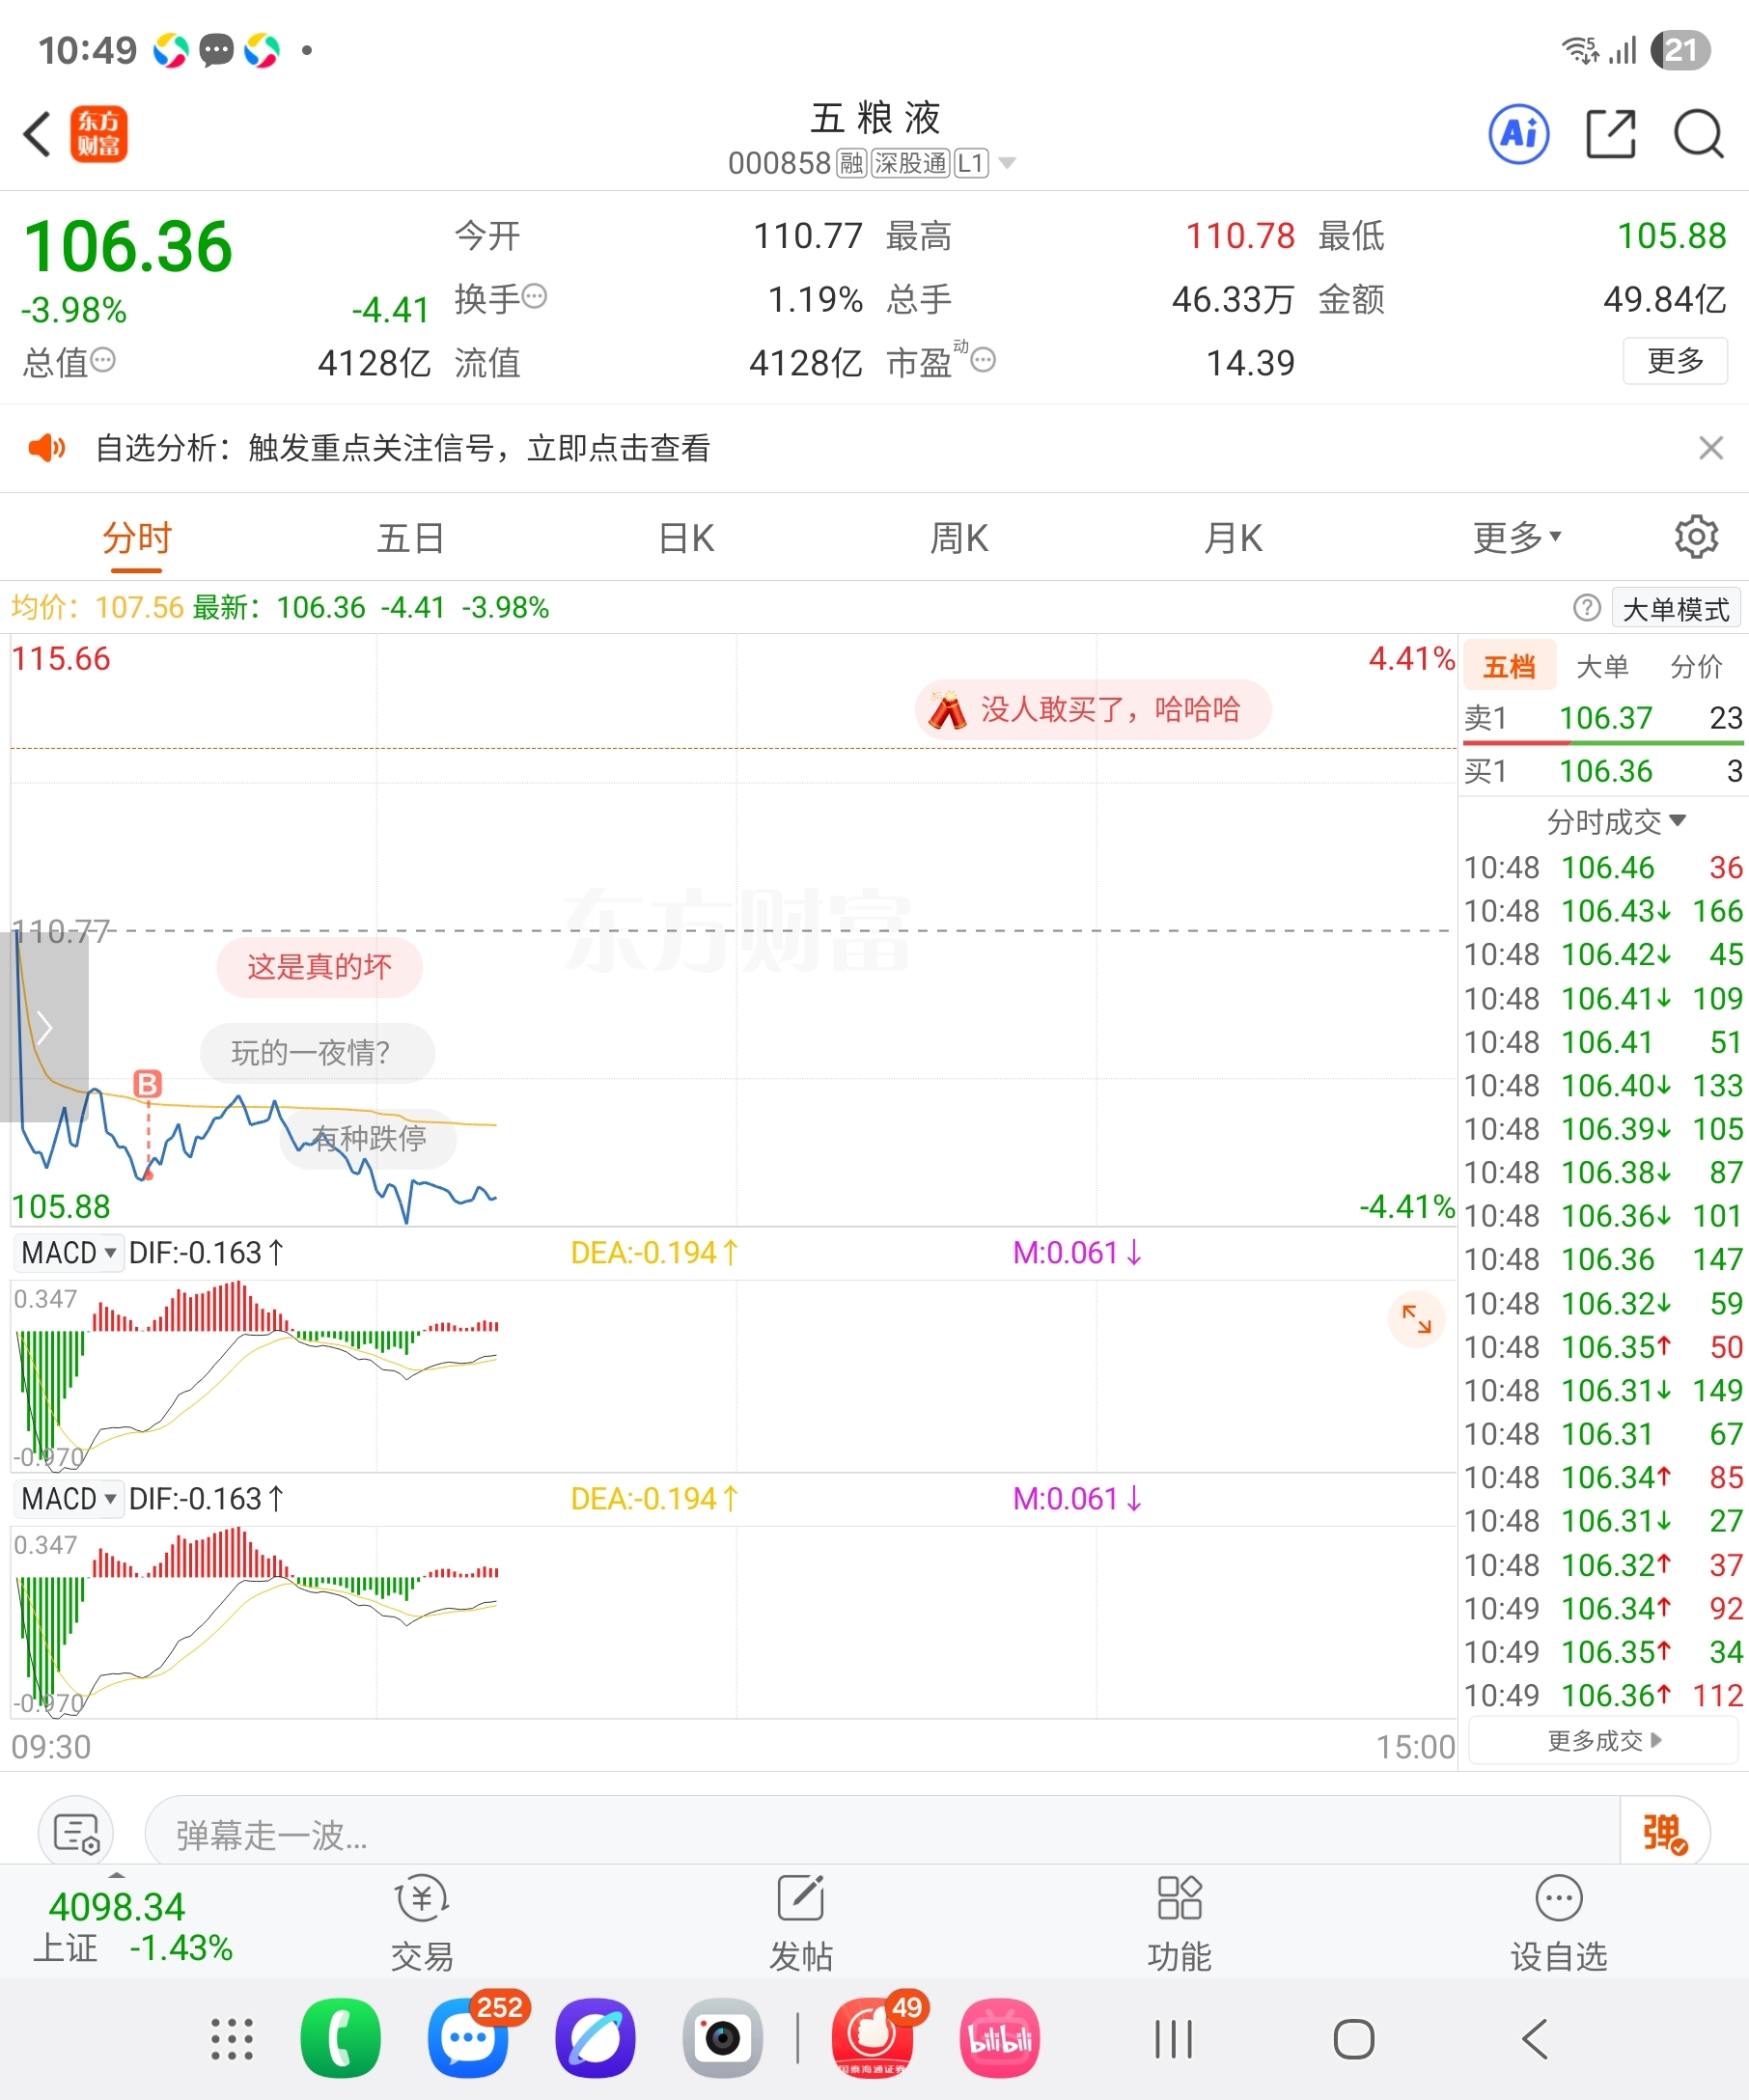Open search with magnifier icon
The height and width of the screenshot is (2100, 1749).
pos(1698,134)
